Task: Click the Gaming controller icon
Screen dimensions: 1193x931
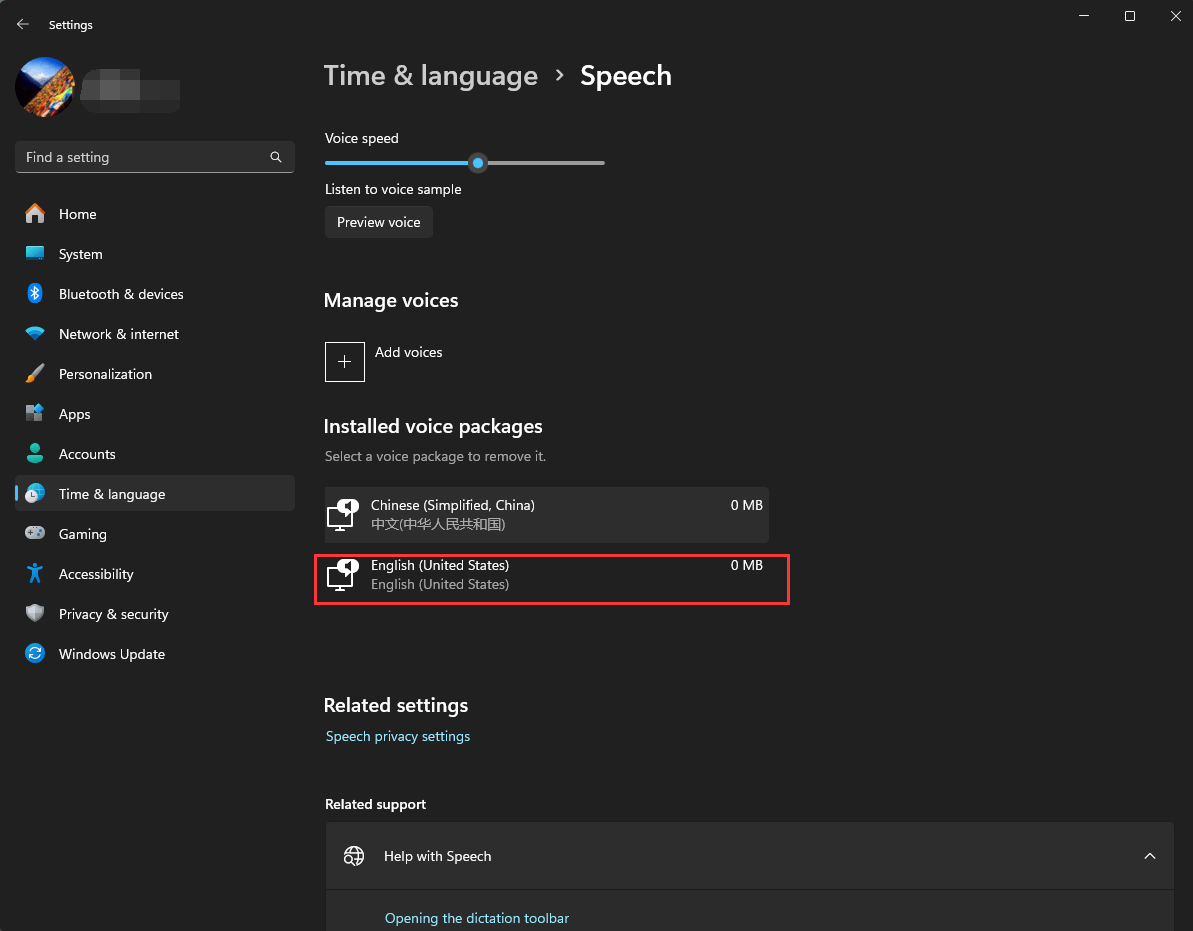Action: click(35, 533)
